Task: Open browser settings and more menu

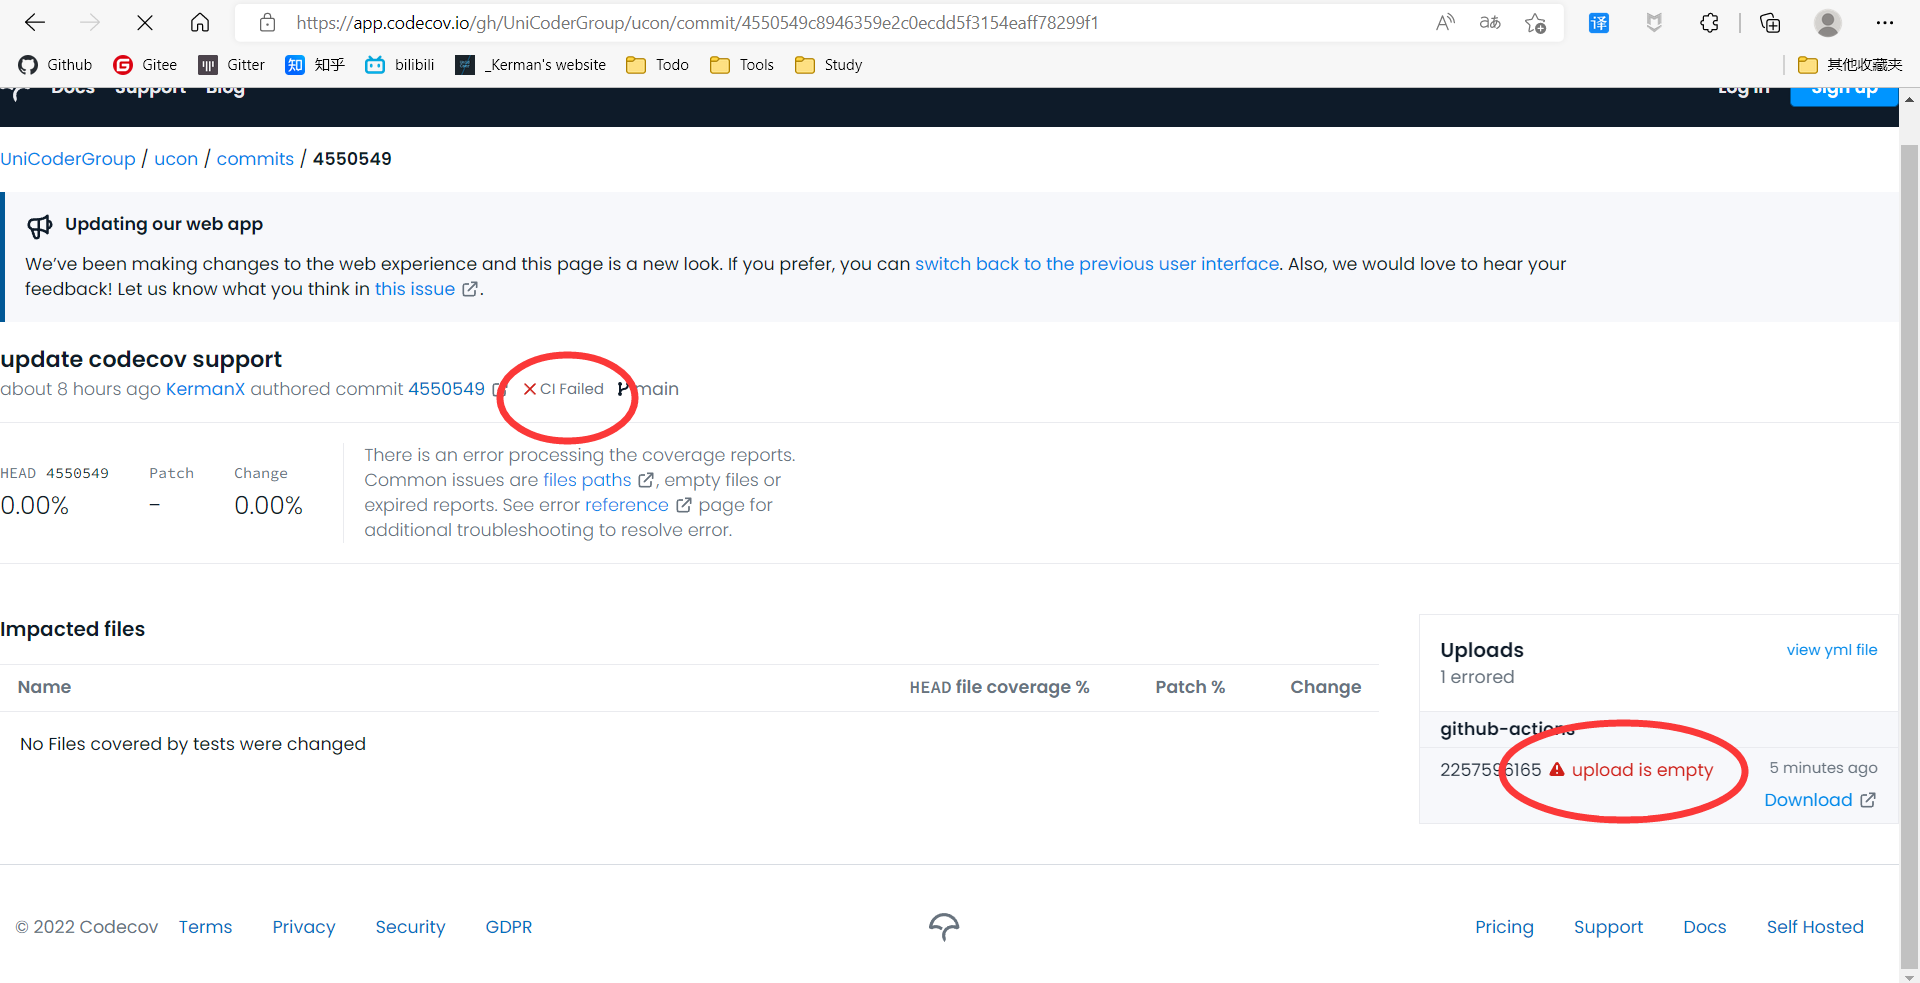Action: click(x=1885, y=22)
